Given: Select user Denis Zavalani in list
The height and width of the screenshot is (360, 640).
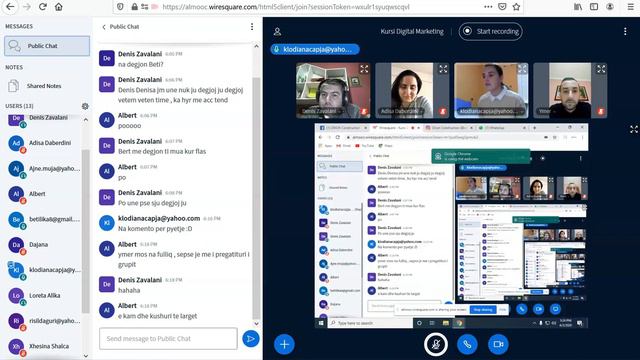Looking at the screenshot, I should coord(44,118).
